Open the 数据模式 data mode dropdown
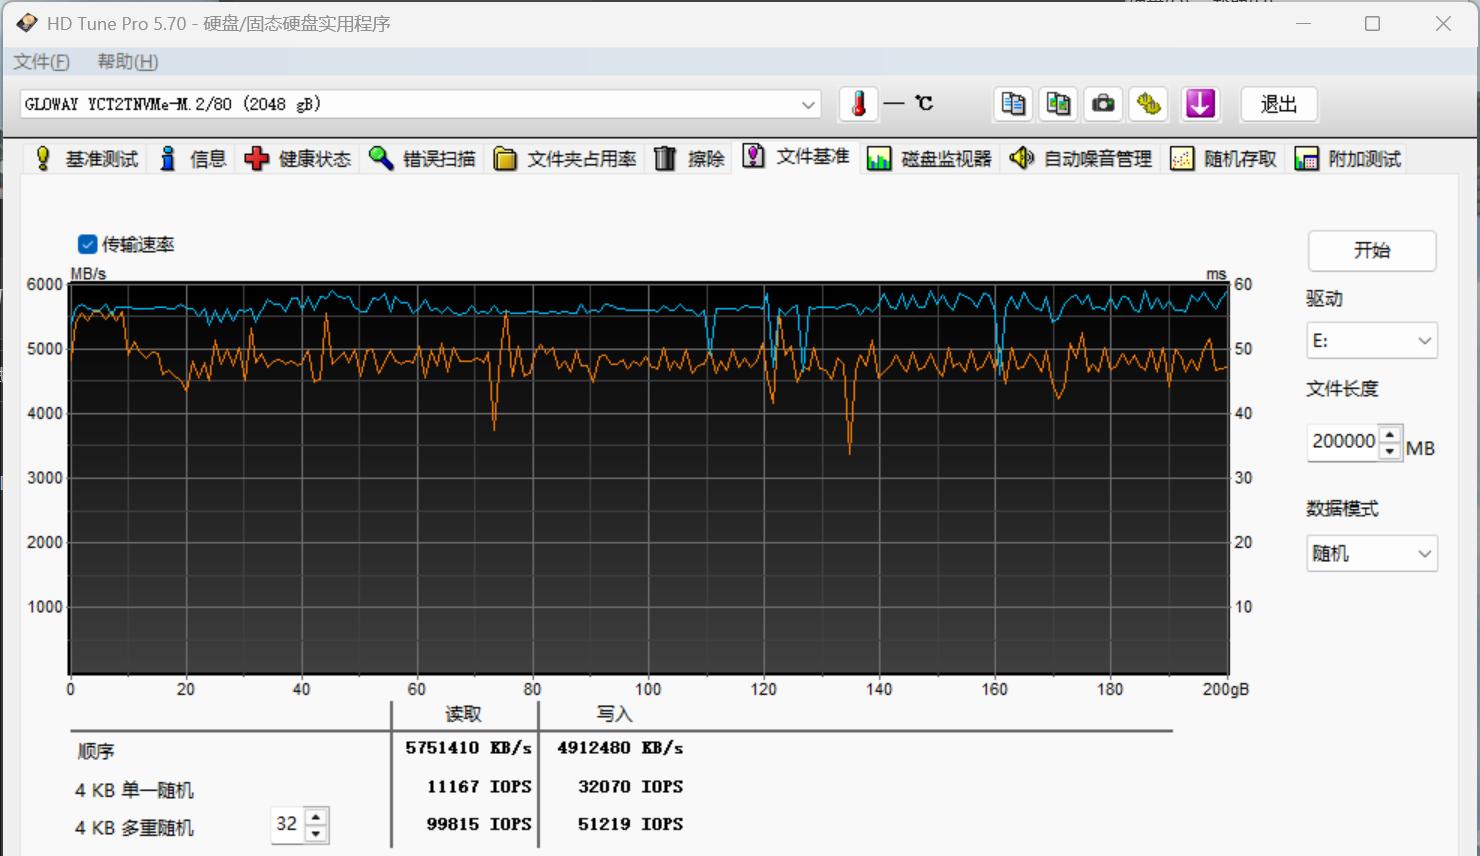Image resolution: width=1480 pixels, height=856 pixels. 1426,553
